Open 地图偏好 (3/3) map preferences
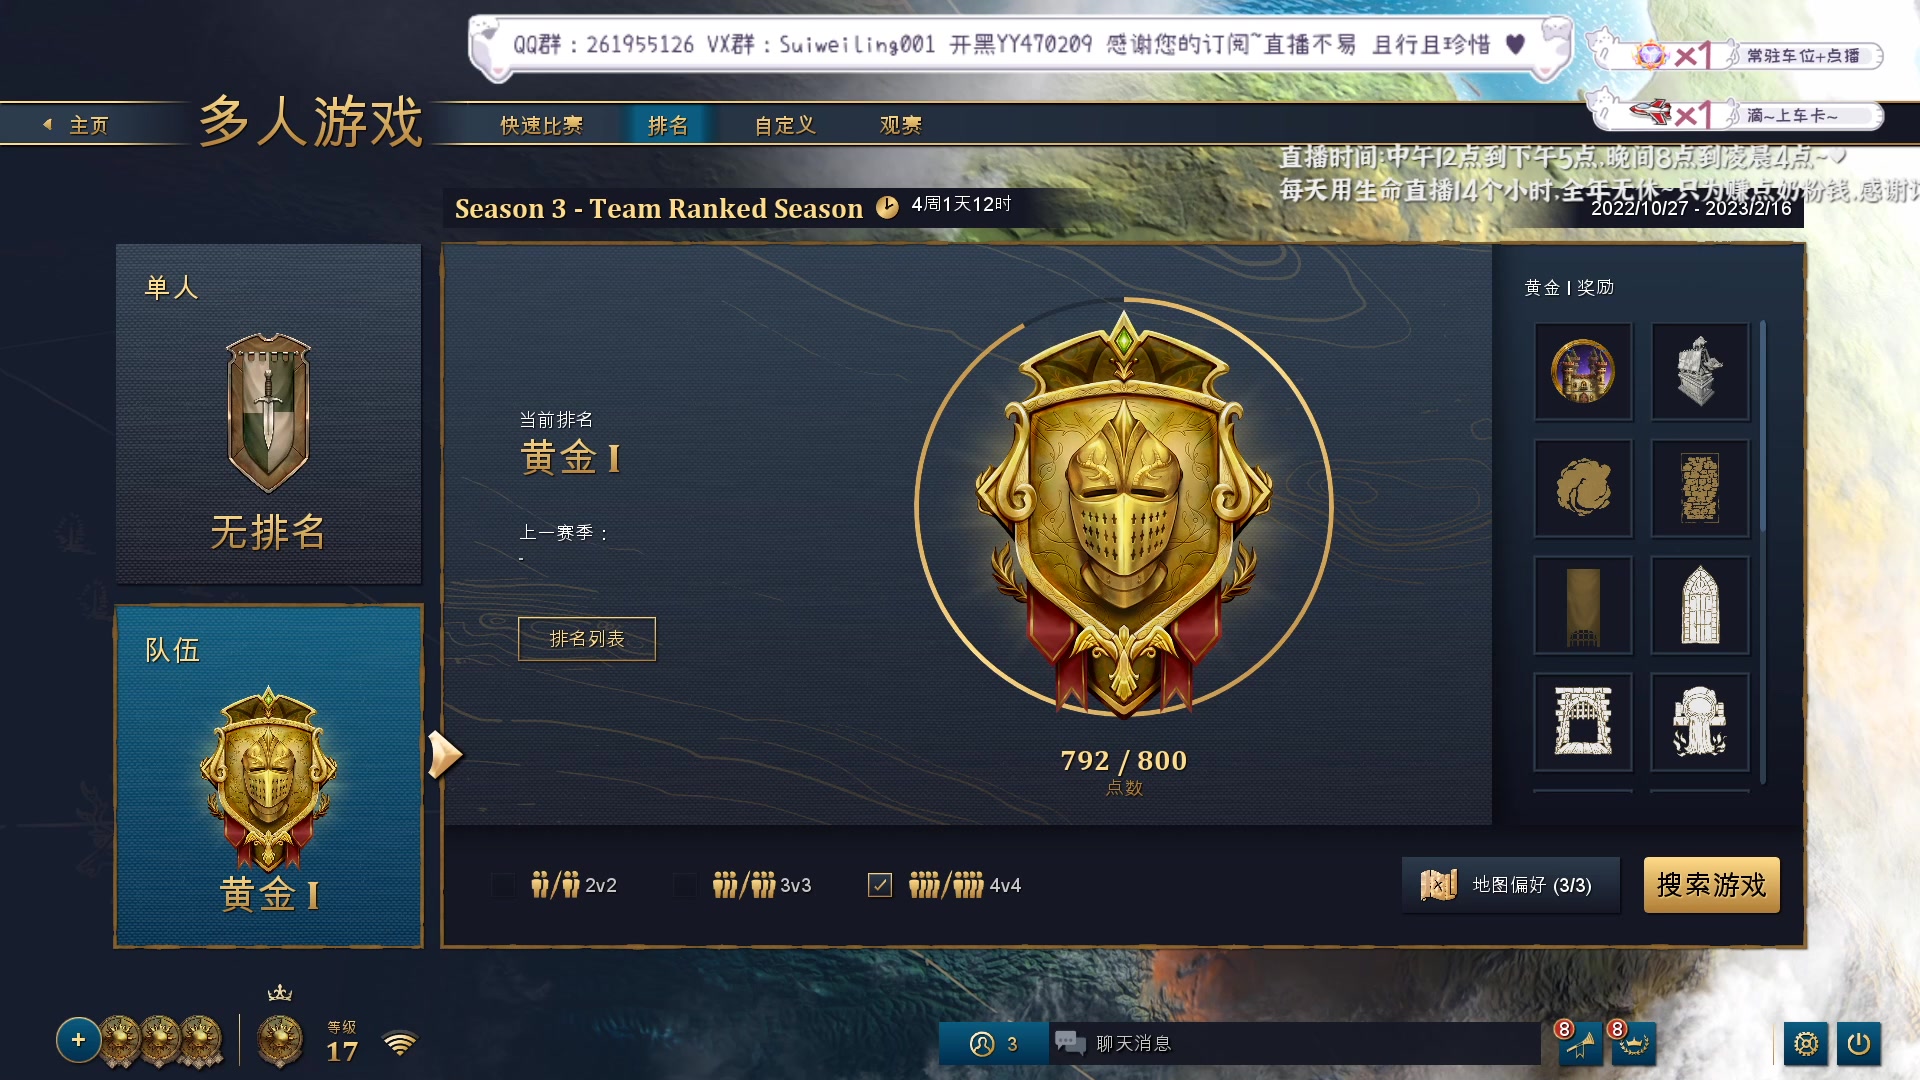1920x1080 pixels. (1510, 885)
